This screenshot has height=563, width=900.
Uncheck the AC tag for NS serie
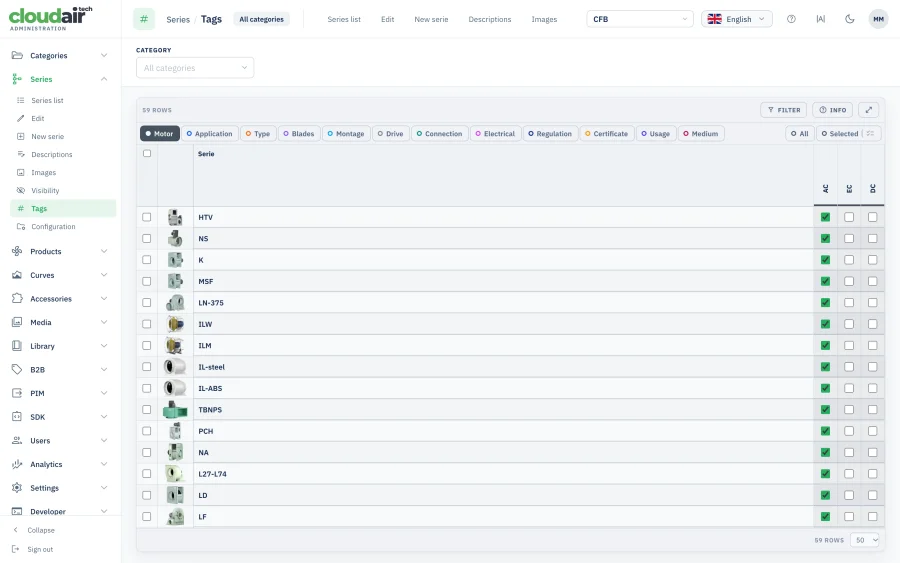point(825,238)
